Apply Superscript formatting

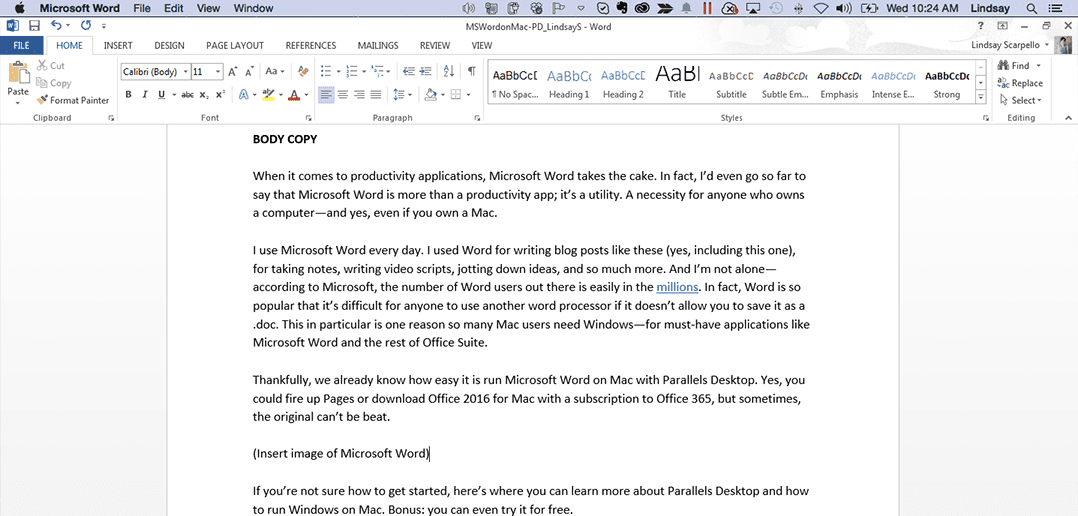(220, 95)
